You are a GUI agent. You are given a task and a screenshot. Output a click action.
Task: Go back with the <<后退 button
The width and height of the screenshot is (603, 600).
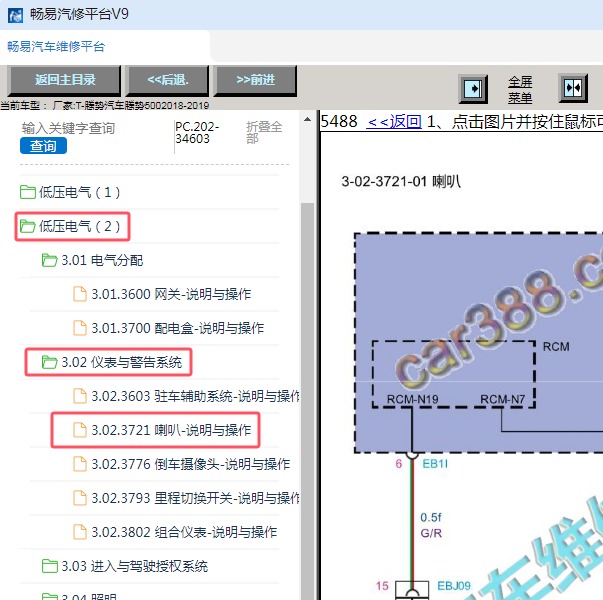click(168, 80)
